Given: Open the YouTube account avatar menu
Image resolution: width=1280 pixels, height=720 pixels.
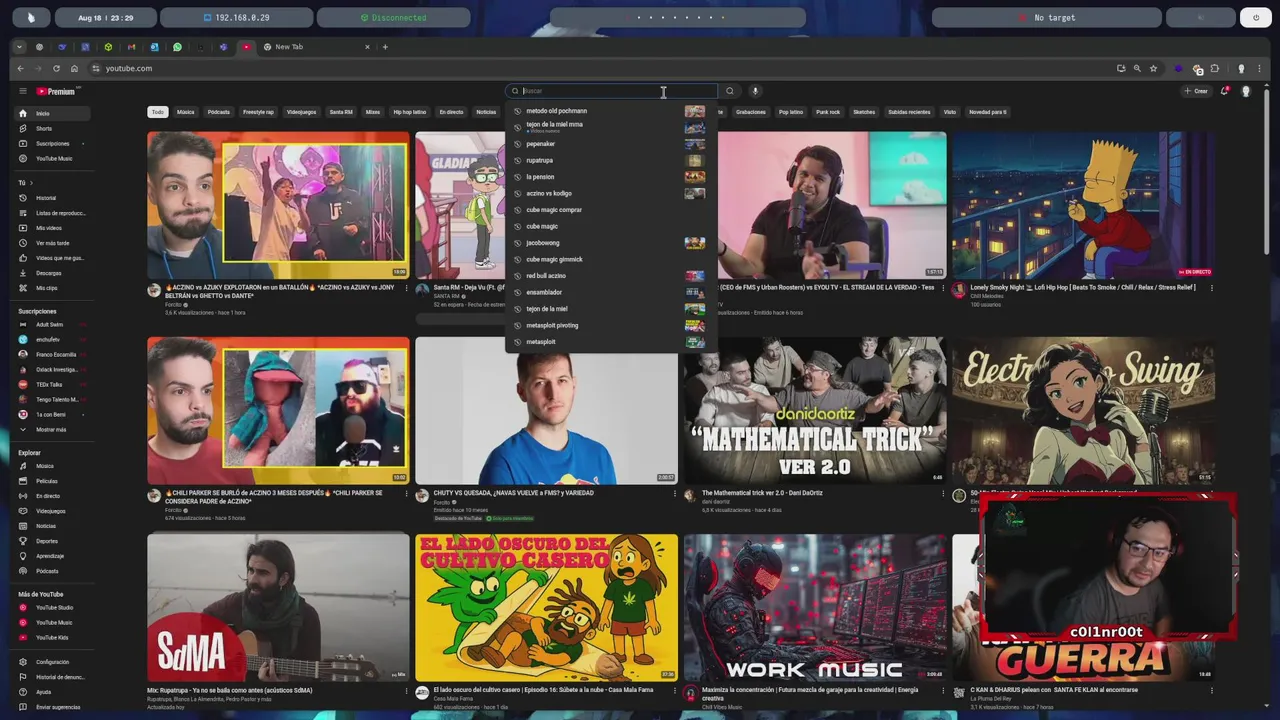Looking at the screenshot, I should 1246,91.
